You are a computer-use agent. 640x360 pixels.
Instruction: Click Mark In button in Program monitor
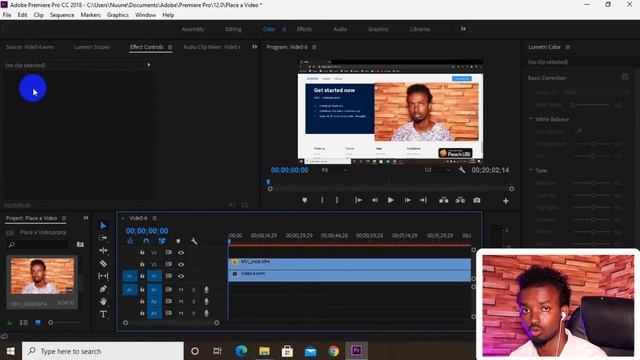322,200
